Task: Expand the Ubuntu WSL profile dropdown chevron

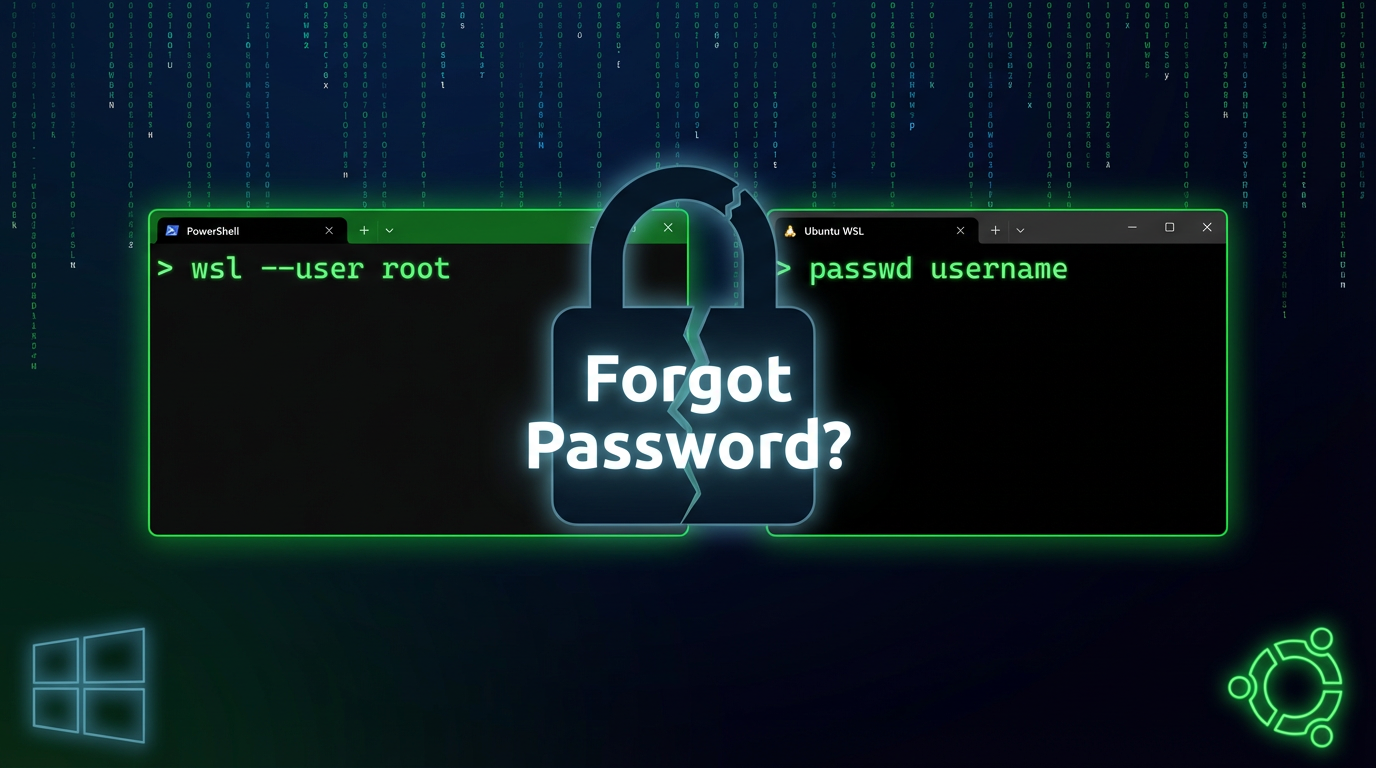Action: [x=1020, y=231]
